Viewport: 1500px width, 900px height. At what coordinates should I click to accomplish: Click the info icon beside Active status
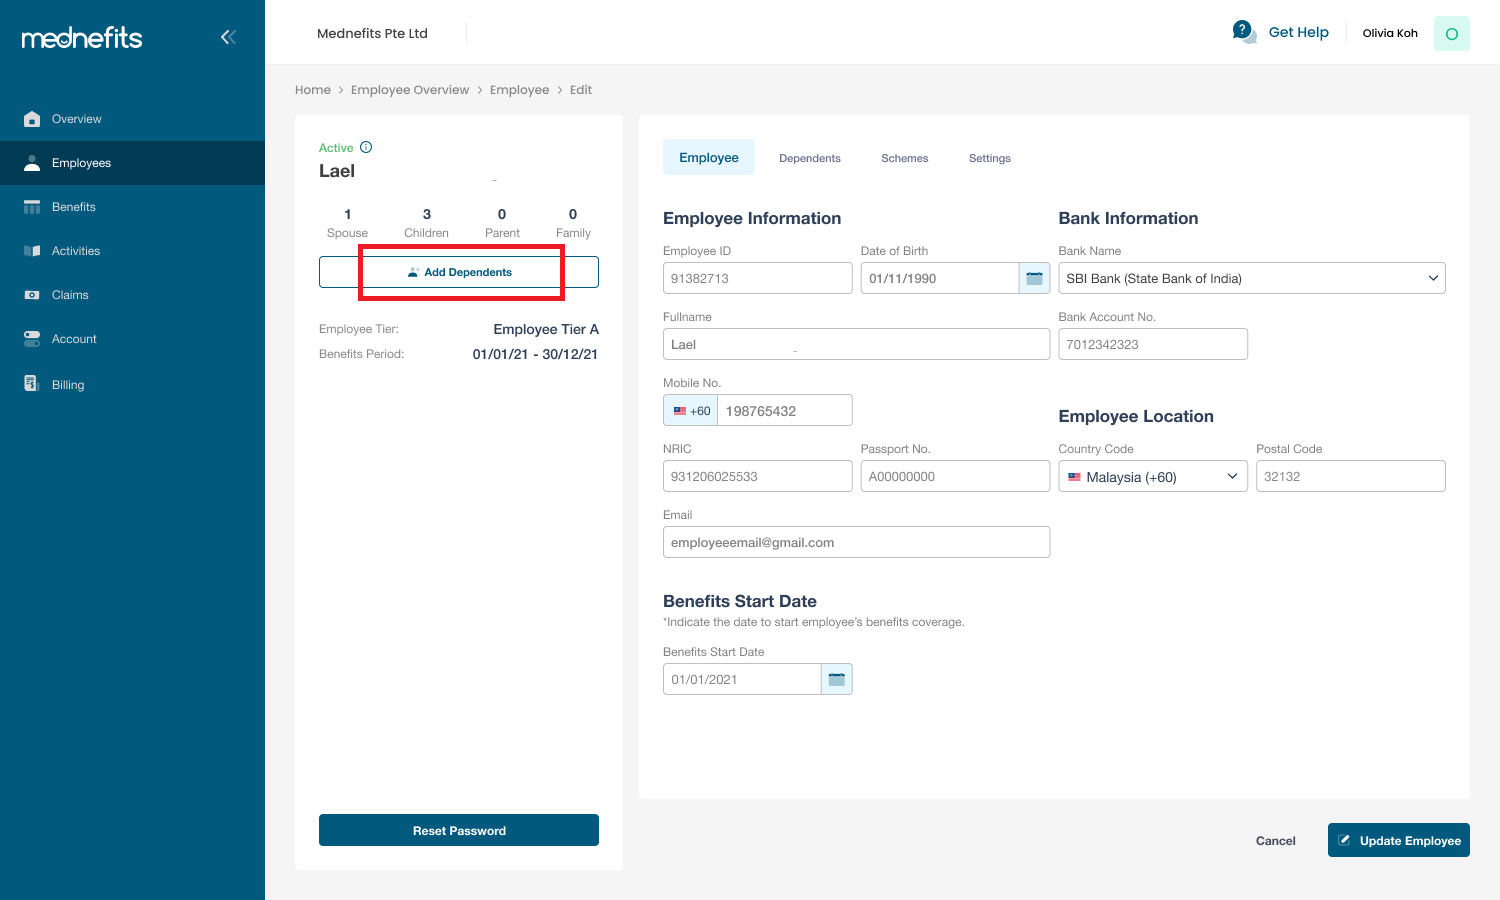pyautogui.click(x=365, y=146)
